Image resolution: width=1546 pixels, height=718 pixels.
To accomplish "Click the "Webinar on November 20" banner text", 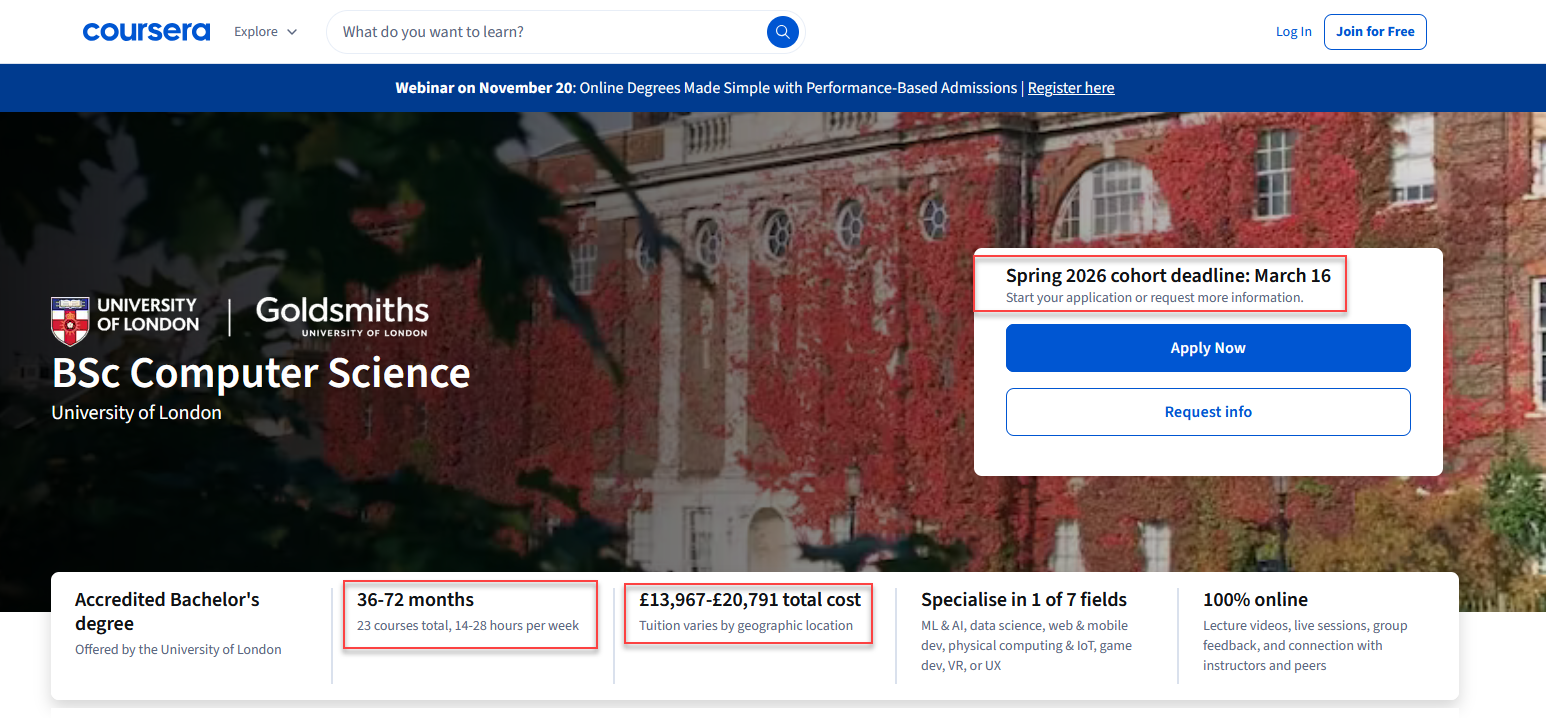I will pyautogui.click(x=485, y=88).
